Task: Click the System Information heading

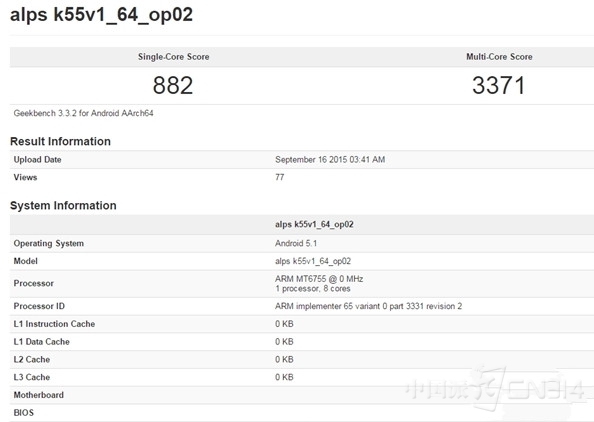Action: coord(63,205)
